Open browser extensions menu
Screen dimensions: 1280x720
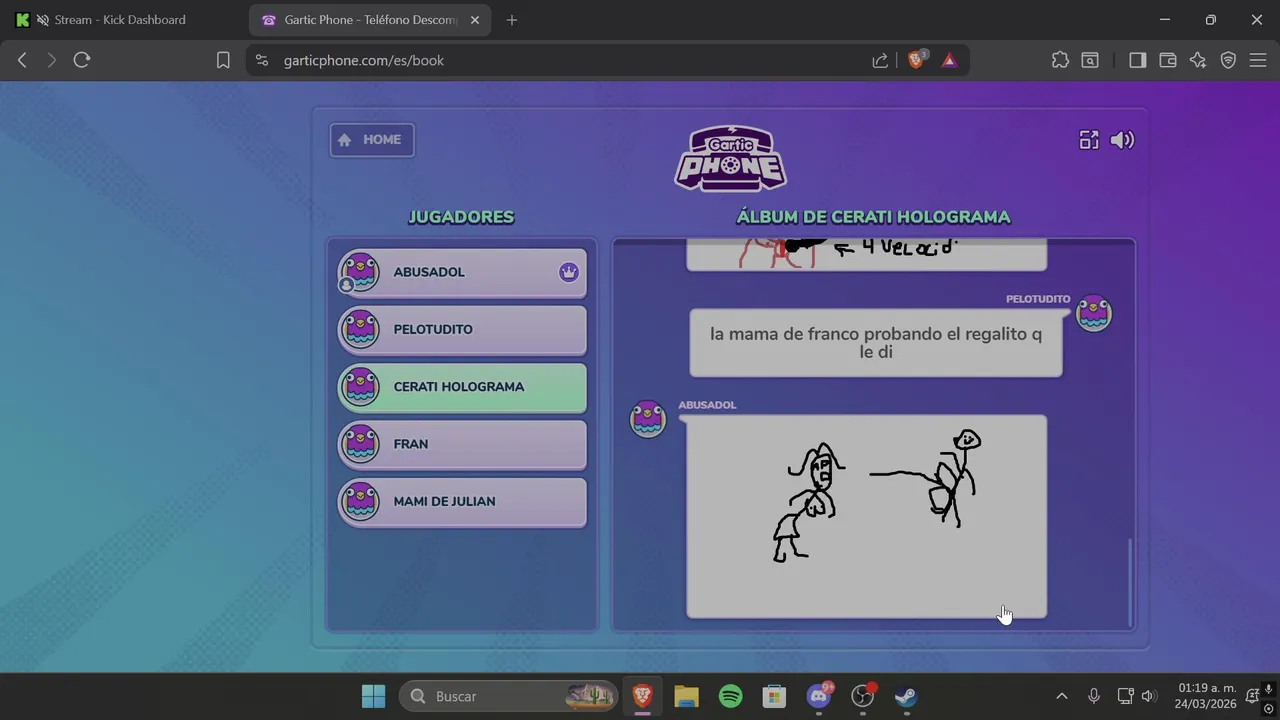point(1060,60)
